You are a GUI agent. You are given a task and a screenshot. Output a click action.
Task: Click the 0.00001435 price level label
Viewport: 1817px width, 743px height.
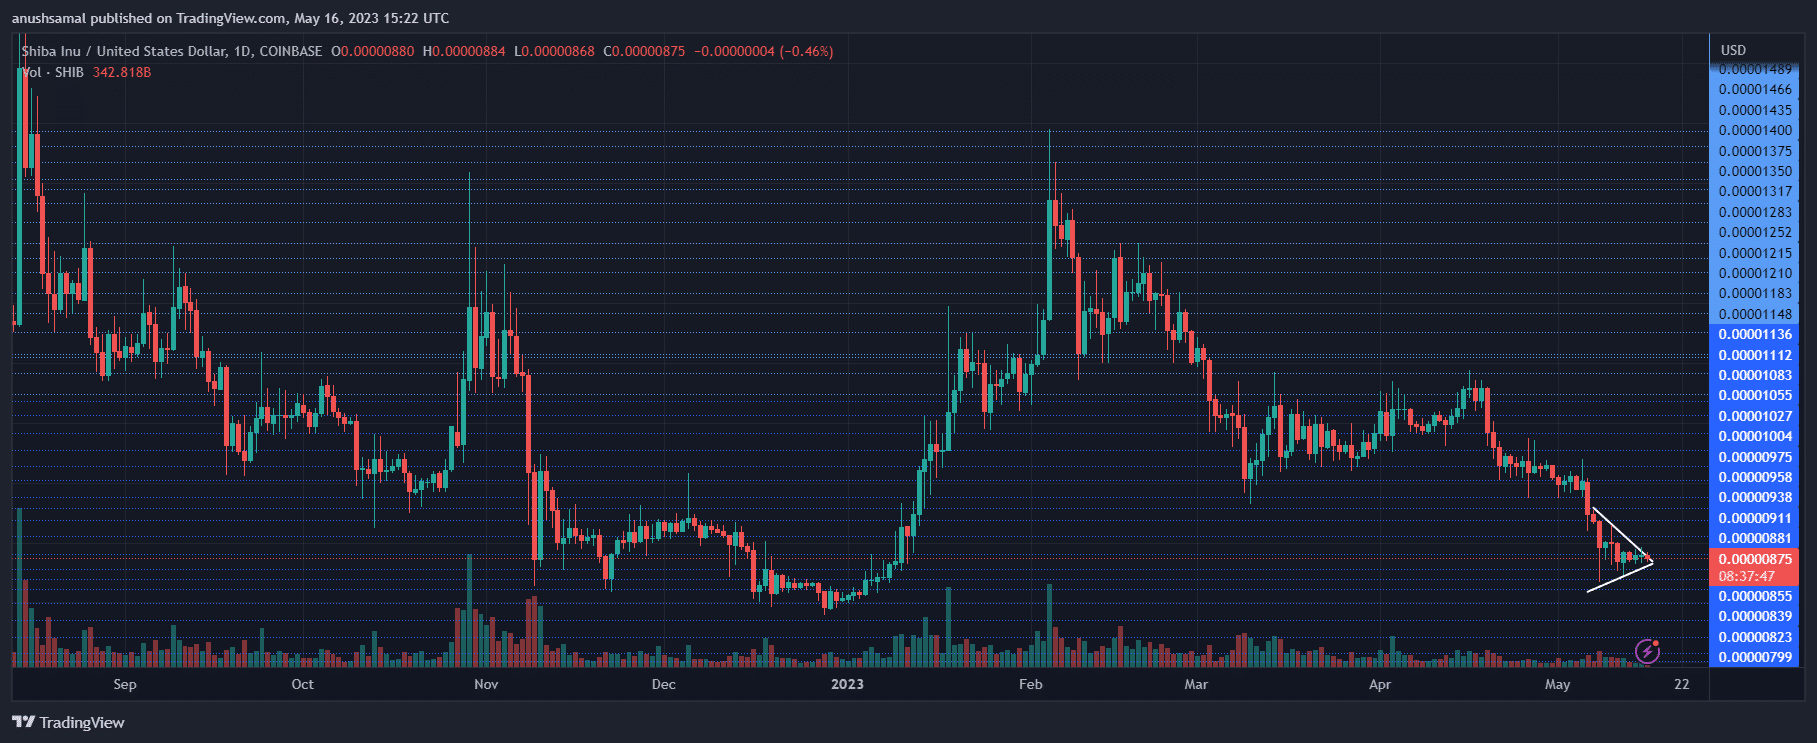tap(1755, 110)
